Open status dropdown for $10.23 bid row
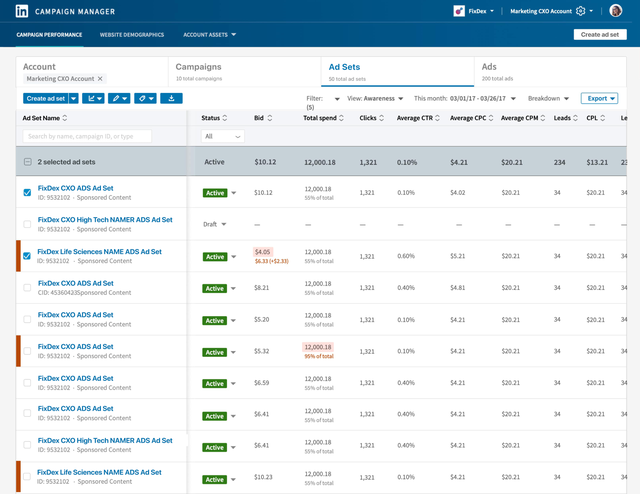The image size is (640, 494). [x=233, y=479]
